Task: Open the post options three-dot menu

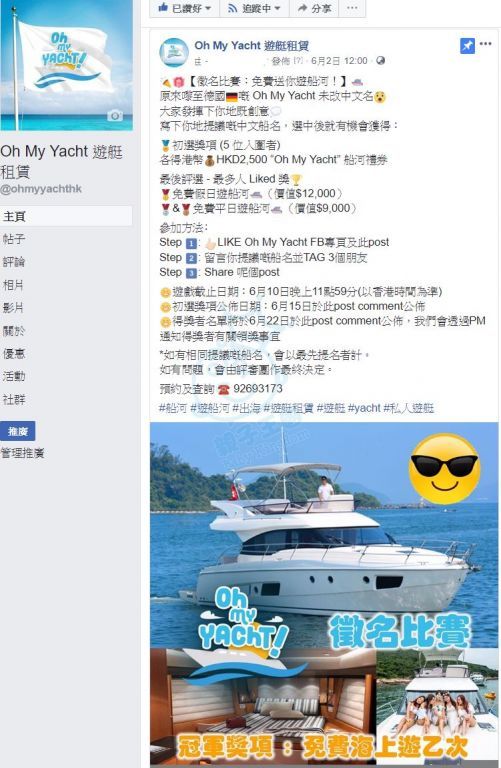Action: [485, 44]
